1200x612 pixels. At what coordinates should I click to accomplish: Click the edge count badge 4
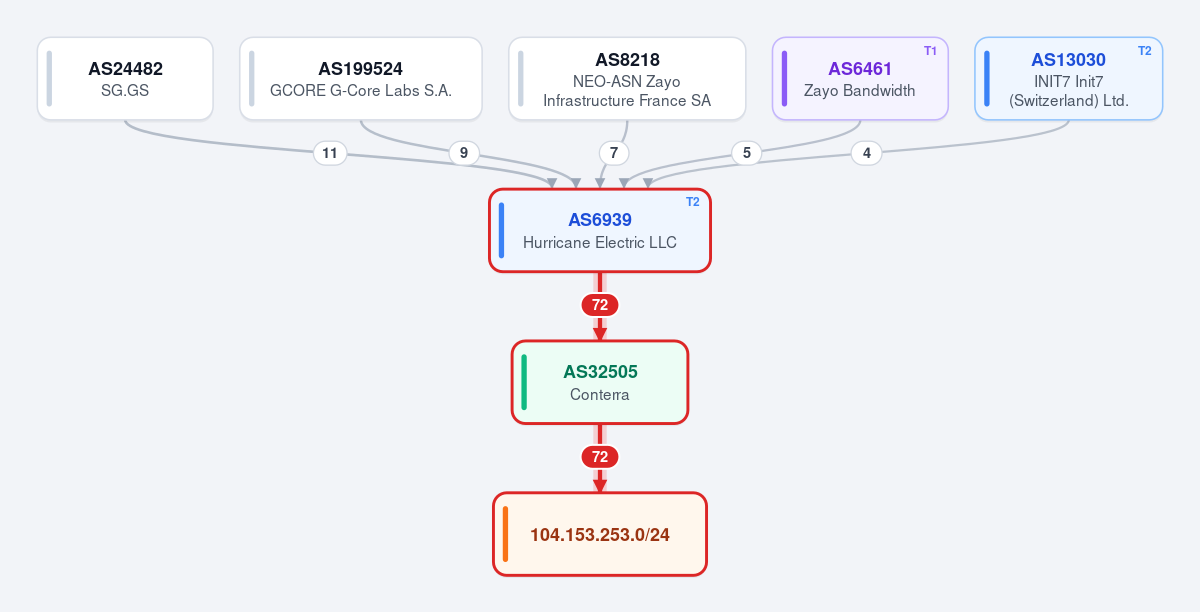866,153
